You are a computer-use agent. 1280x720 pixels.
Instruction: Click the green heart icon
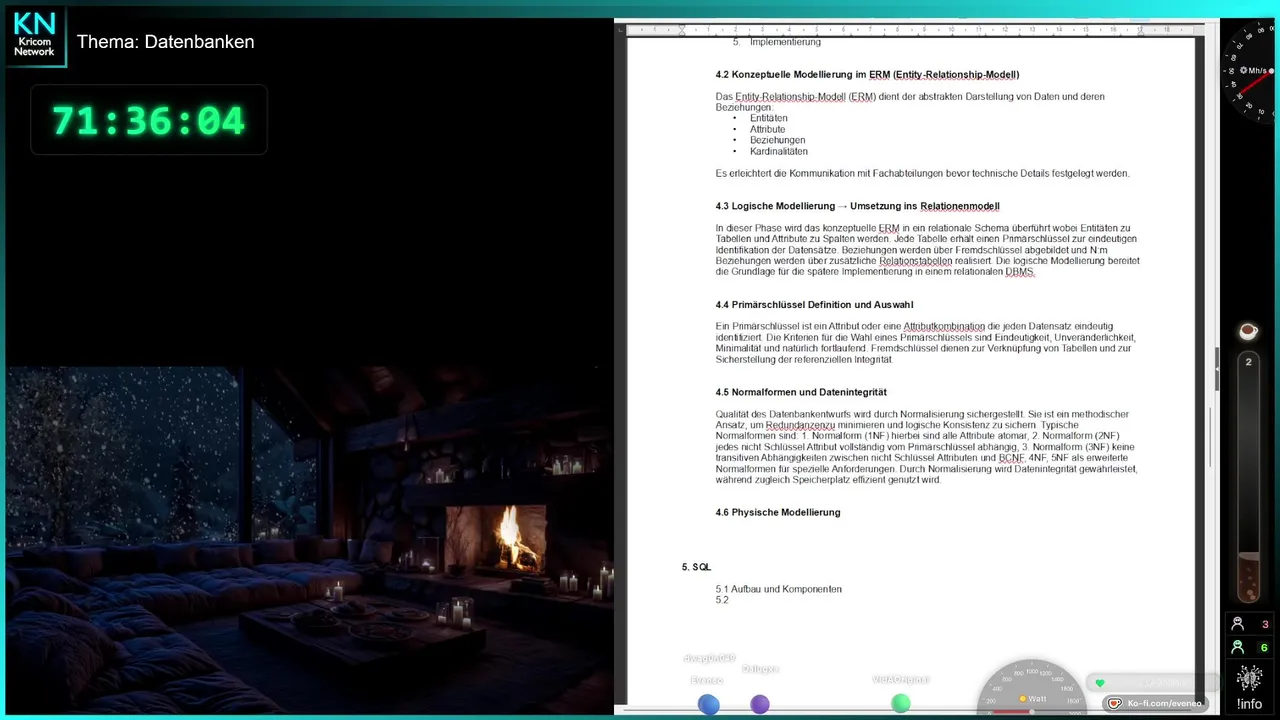[1100, 683]
